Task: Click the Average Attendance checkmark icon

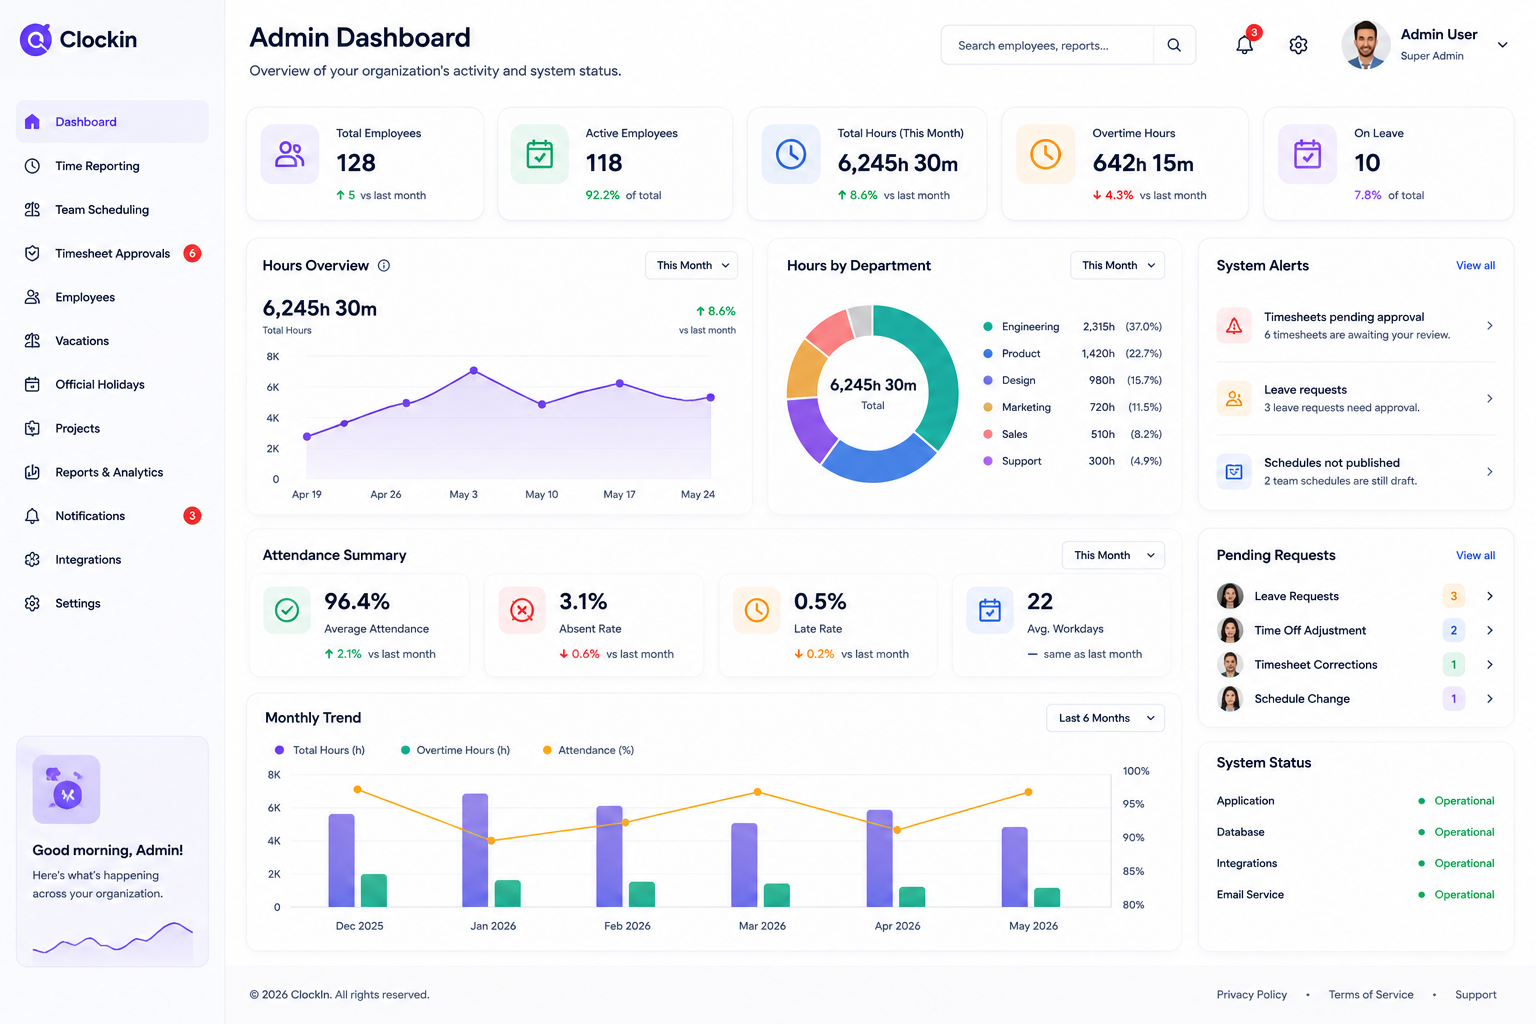Action: (287, 610)
